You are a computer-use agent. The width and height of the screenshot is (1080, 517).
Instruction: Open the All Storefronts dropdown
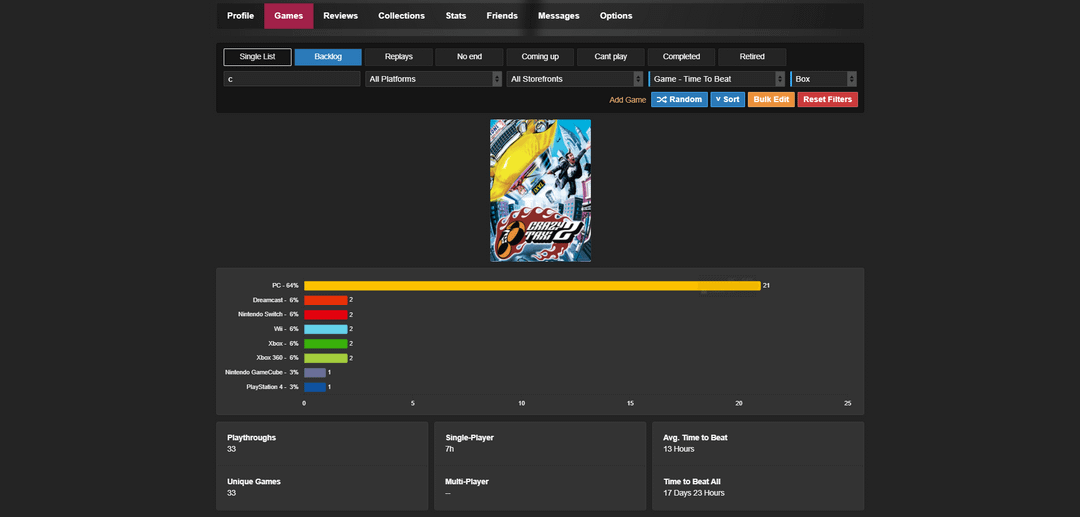tap(575, 79)
